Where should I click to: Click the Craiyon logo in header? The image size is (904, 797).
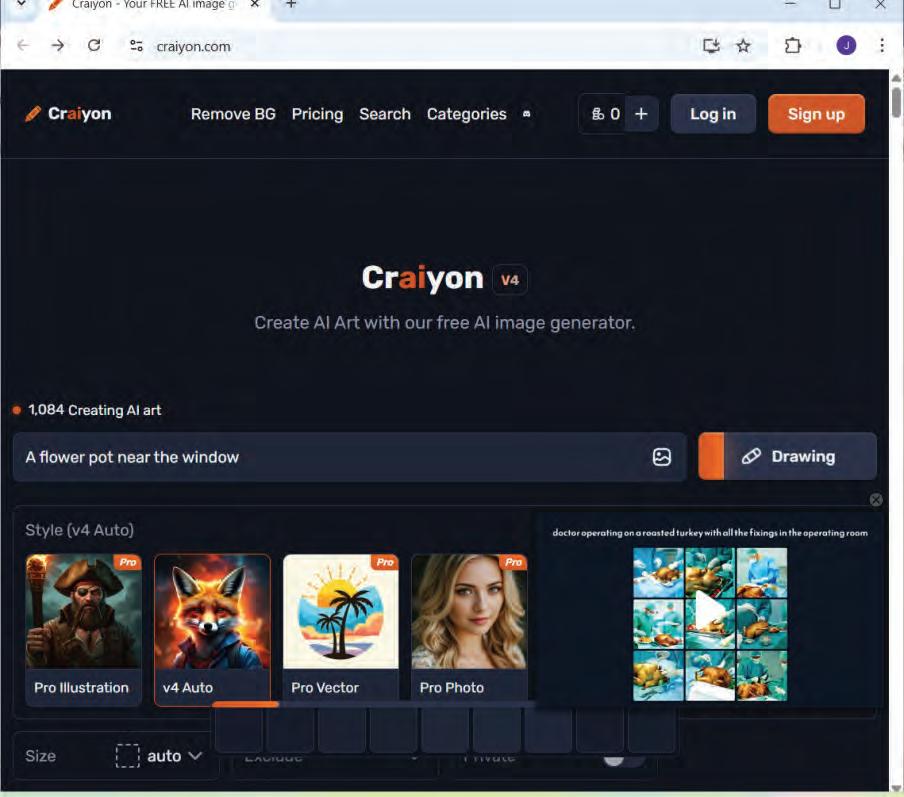pos(68,114)
